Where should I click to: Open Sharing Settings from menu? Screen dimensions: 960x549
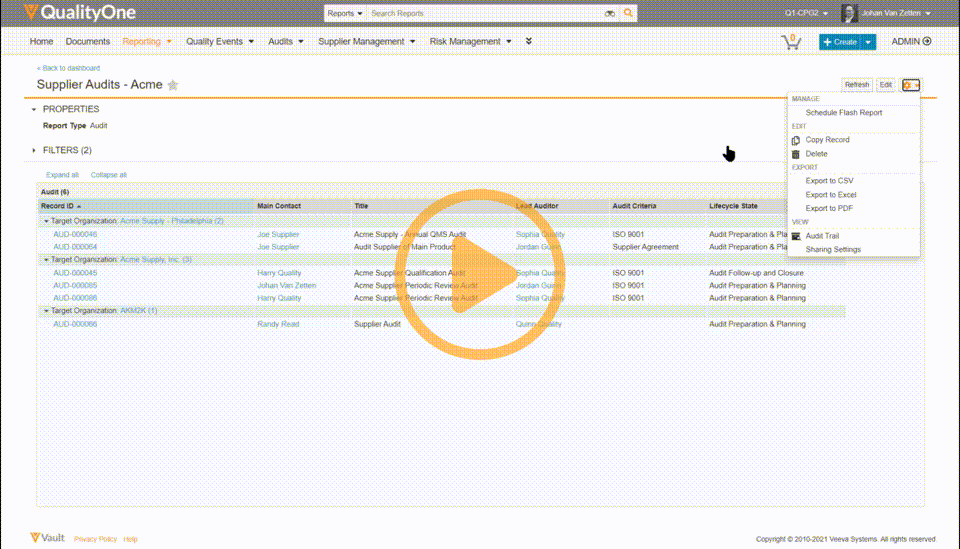click(x=833, y=250)
